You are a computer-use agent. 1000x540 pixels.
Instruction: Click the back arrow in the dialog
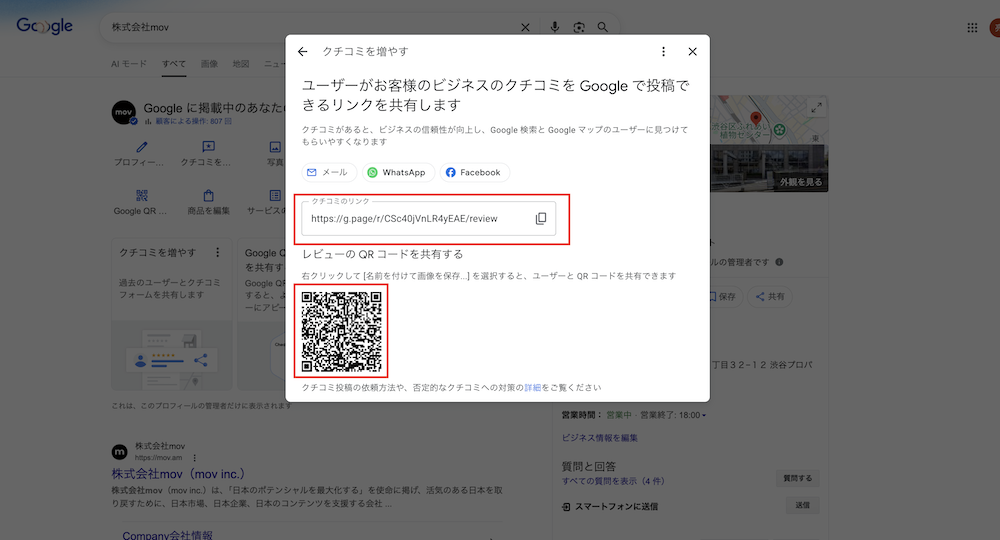click(303, 52)
